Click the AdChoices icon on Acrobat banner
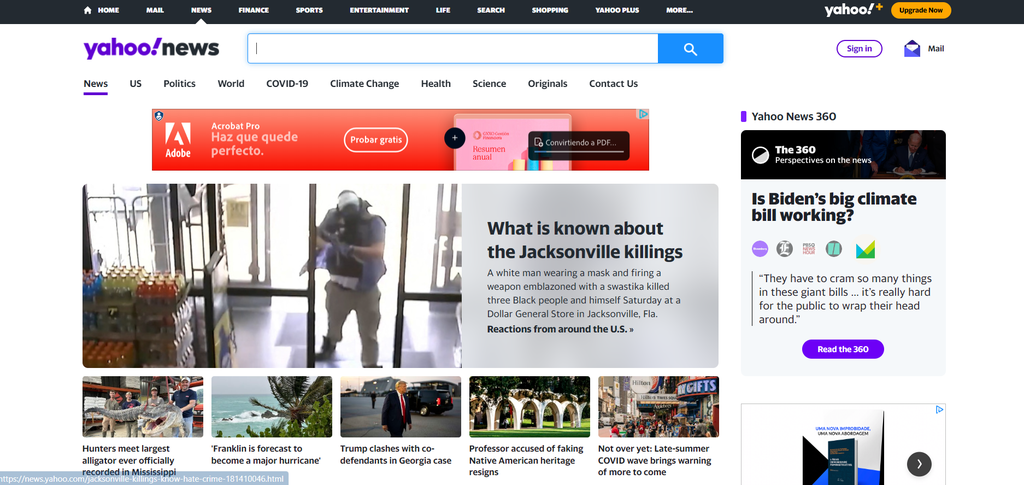The height and width of the screenshot is (485, 1024). 645,115
